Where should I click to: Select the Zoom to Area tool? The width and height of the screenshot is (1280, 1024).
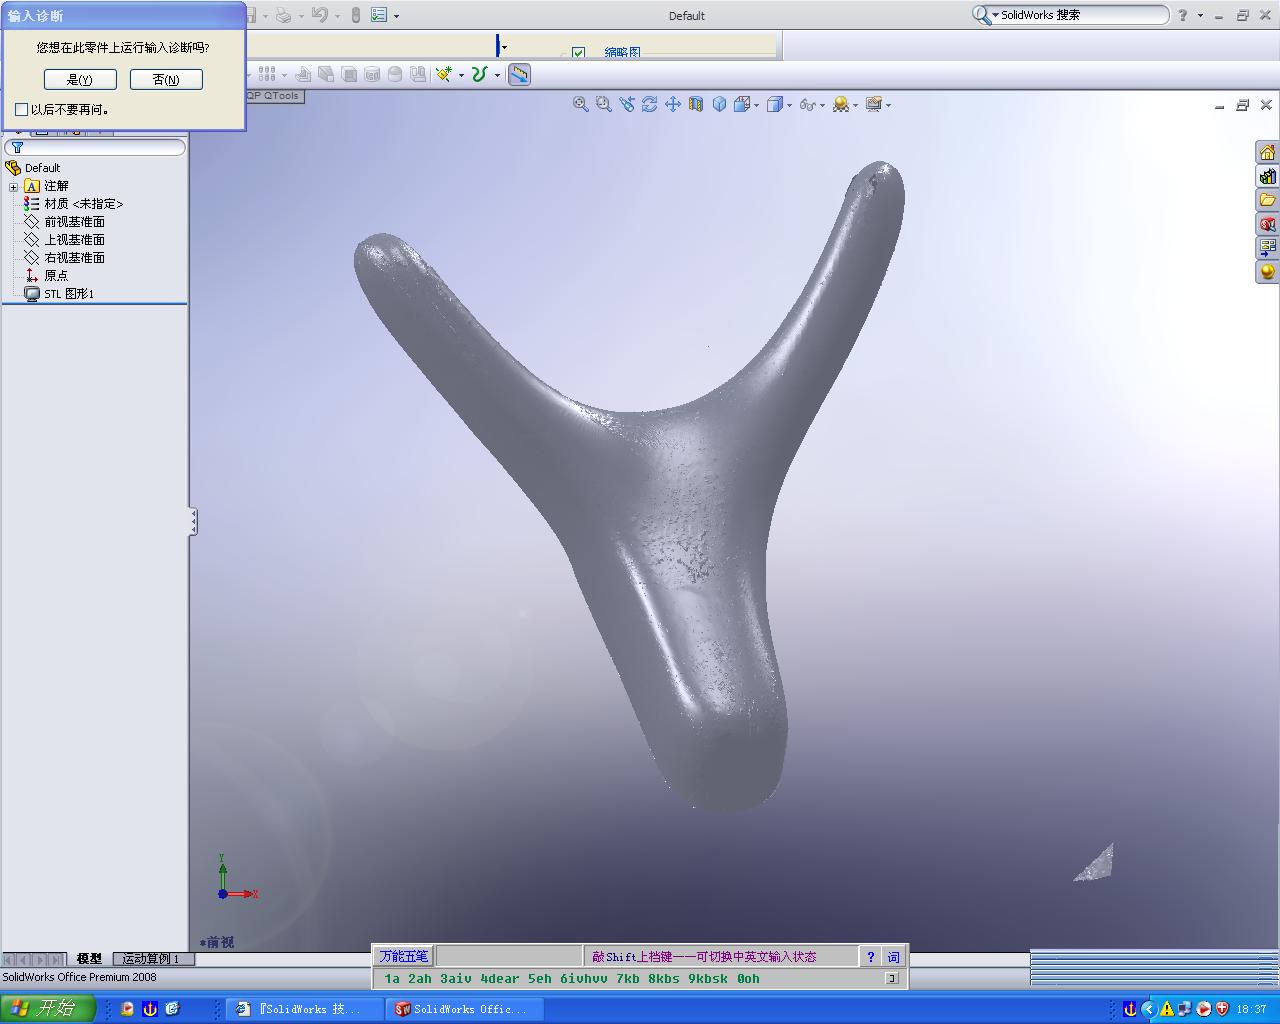click(603, 104)
